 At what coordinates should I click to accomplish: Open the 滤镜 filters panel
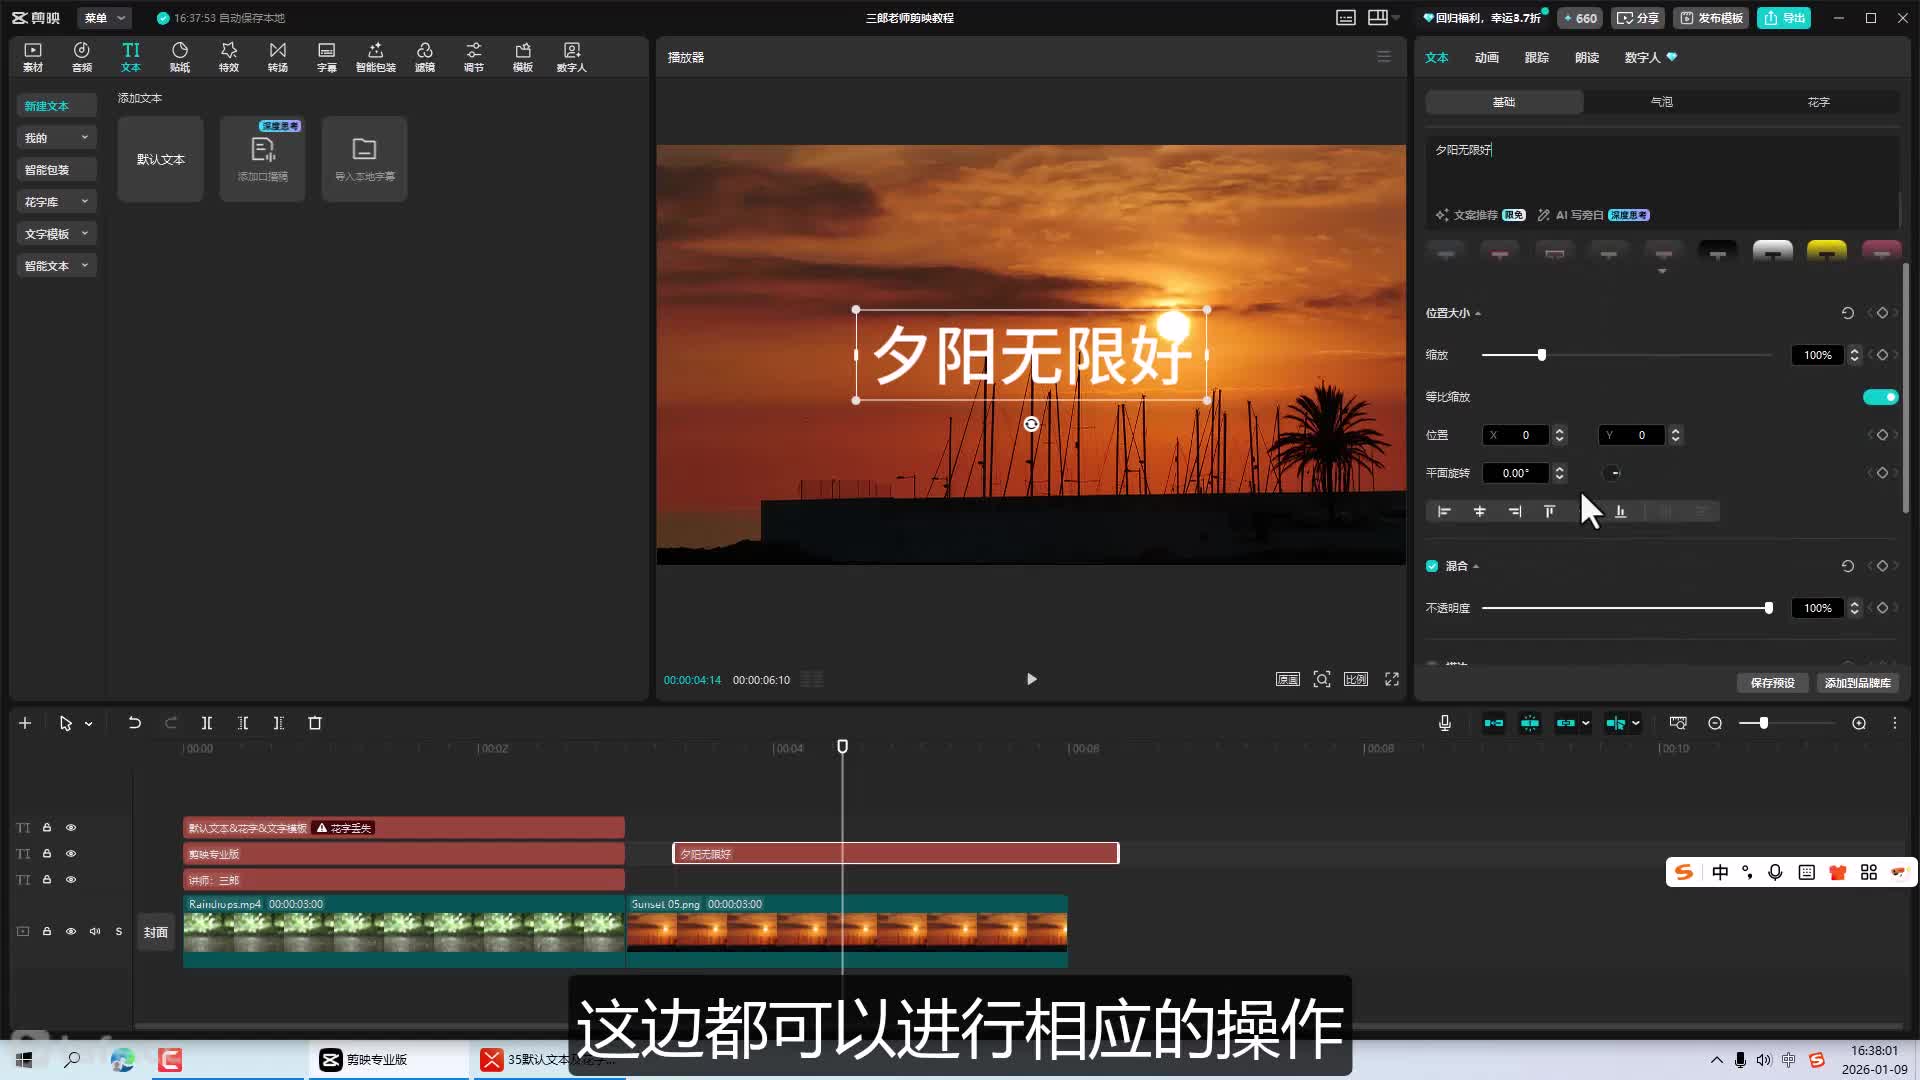(425, 56)
